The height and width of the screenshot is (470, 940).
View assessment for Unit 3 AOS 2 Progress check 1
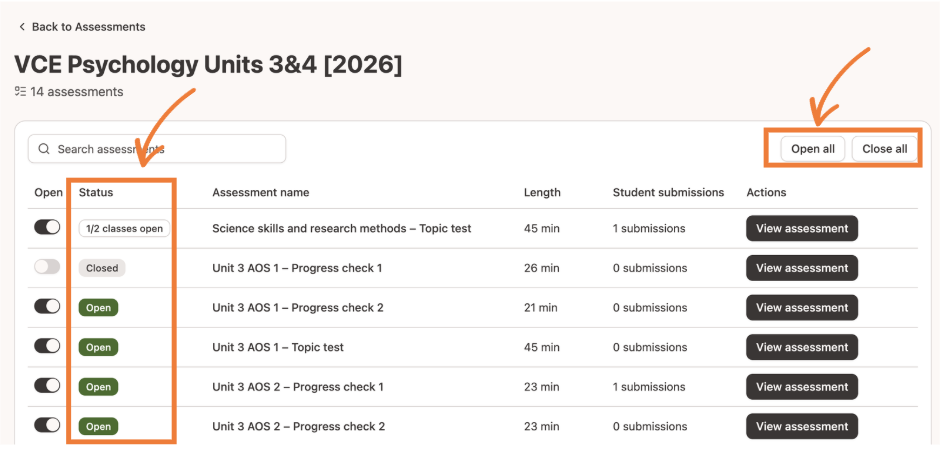pyautogui.click(x=802, y=387)
